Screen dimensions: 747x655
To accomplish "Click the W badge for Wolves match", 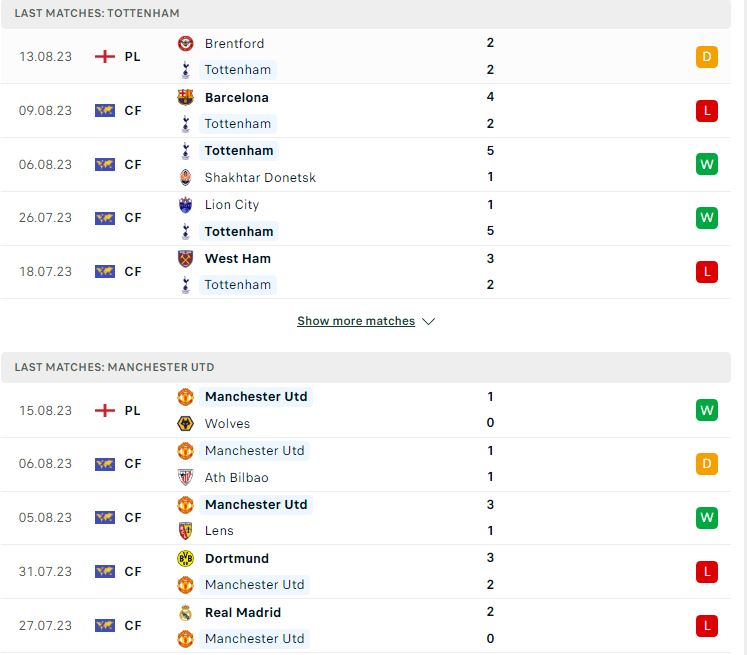I will click(x=707, y=410).
